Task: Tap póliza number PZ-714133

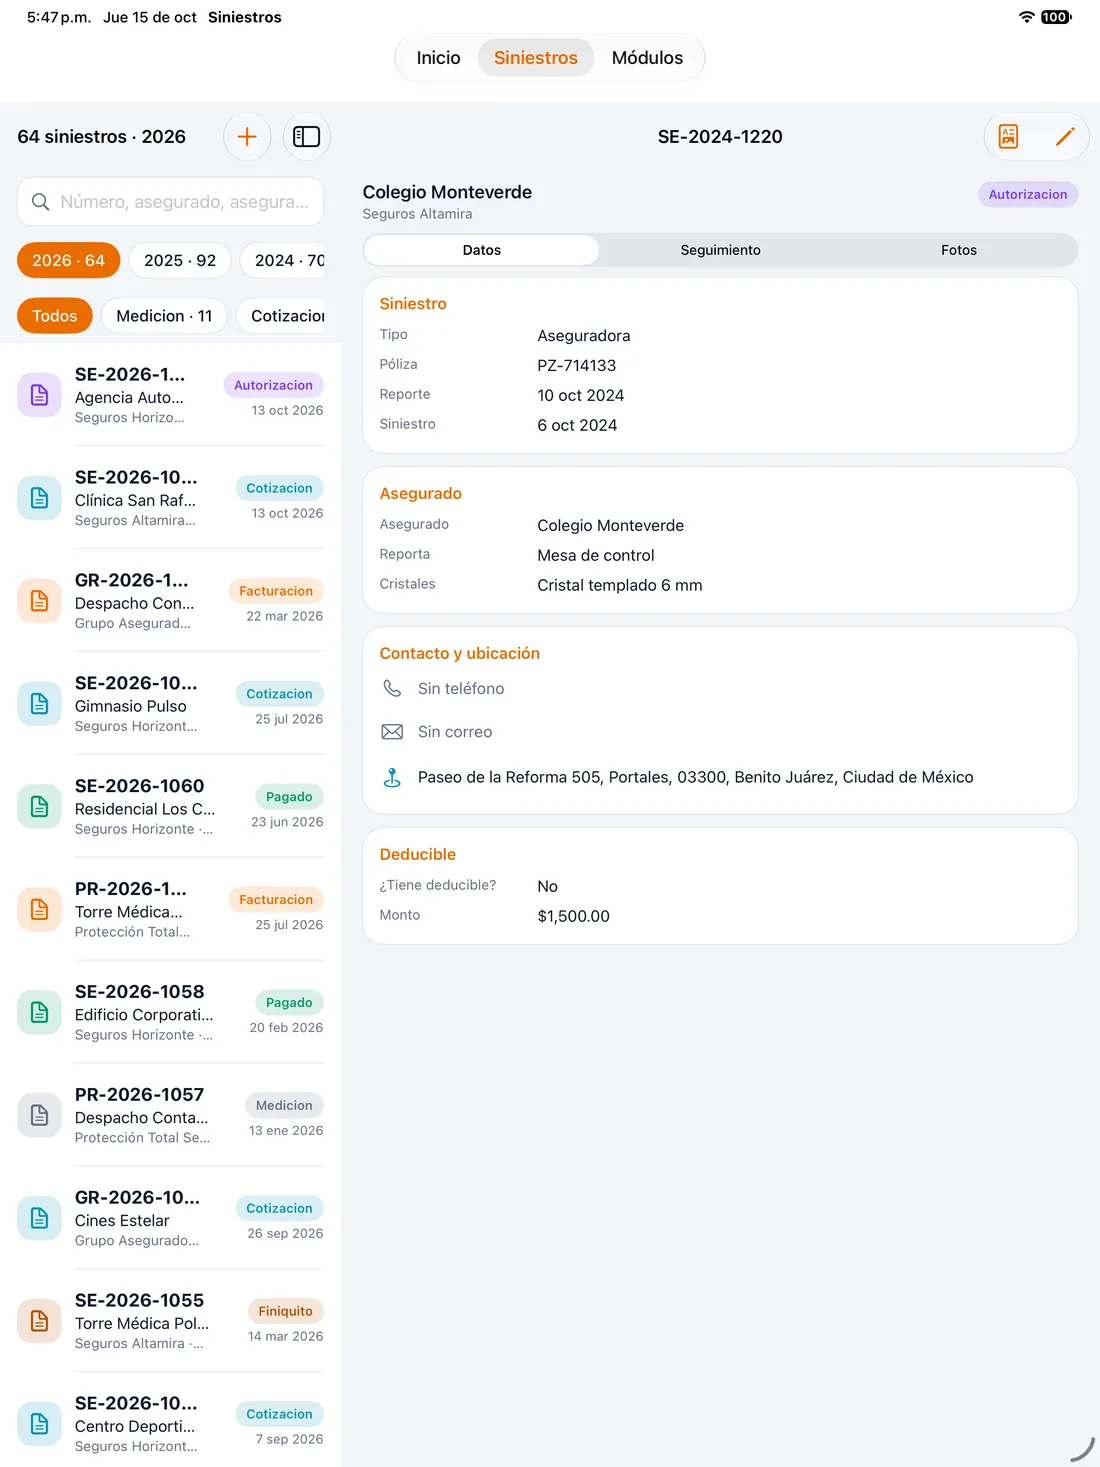Action: click(x=577, y=366)
